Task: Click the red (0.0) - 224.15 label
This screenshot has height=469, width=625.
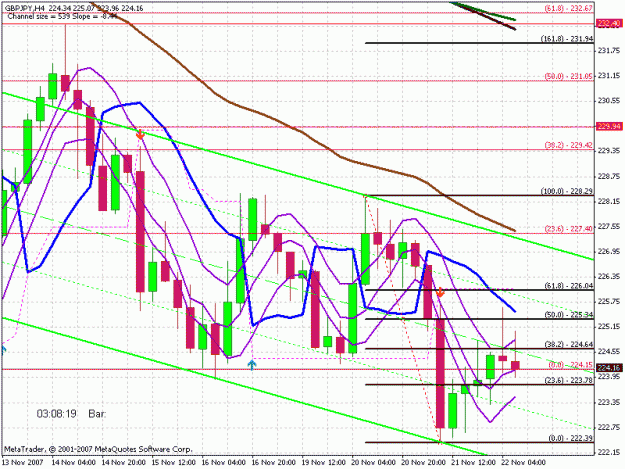Action: [570, 365]
